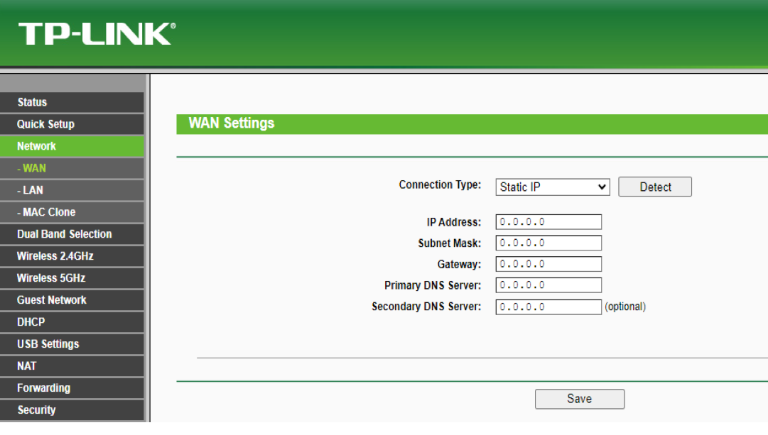
Task: Click the Detect button
Action: tap(654, 187)
